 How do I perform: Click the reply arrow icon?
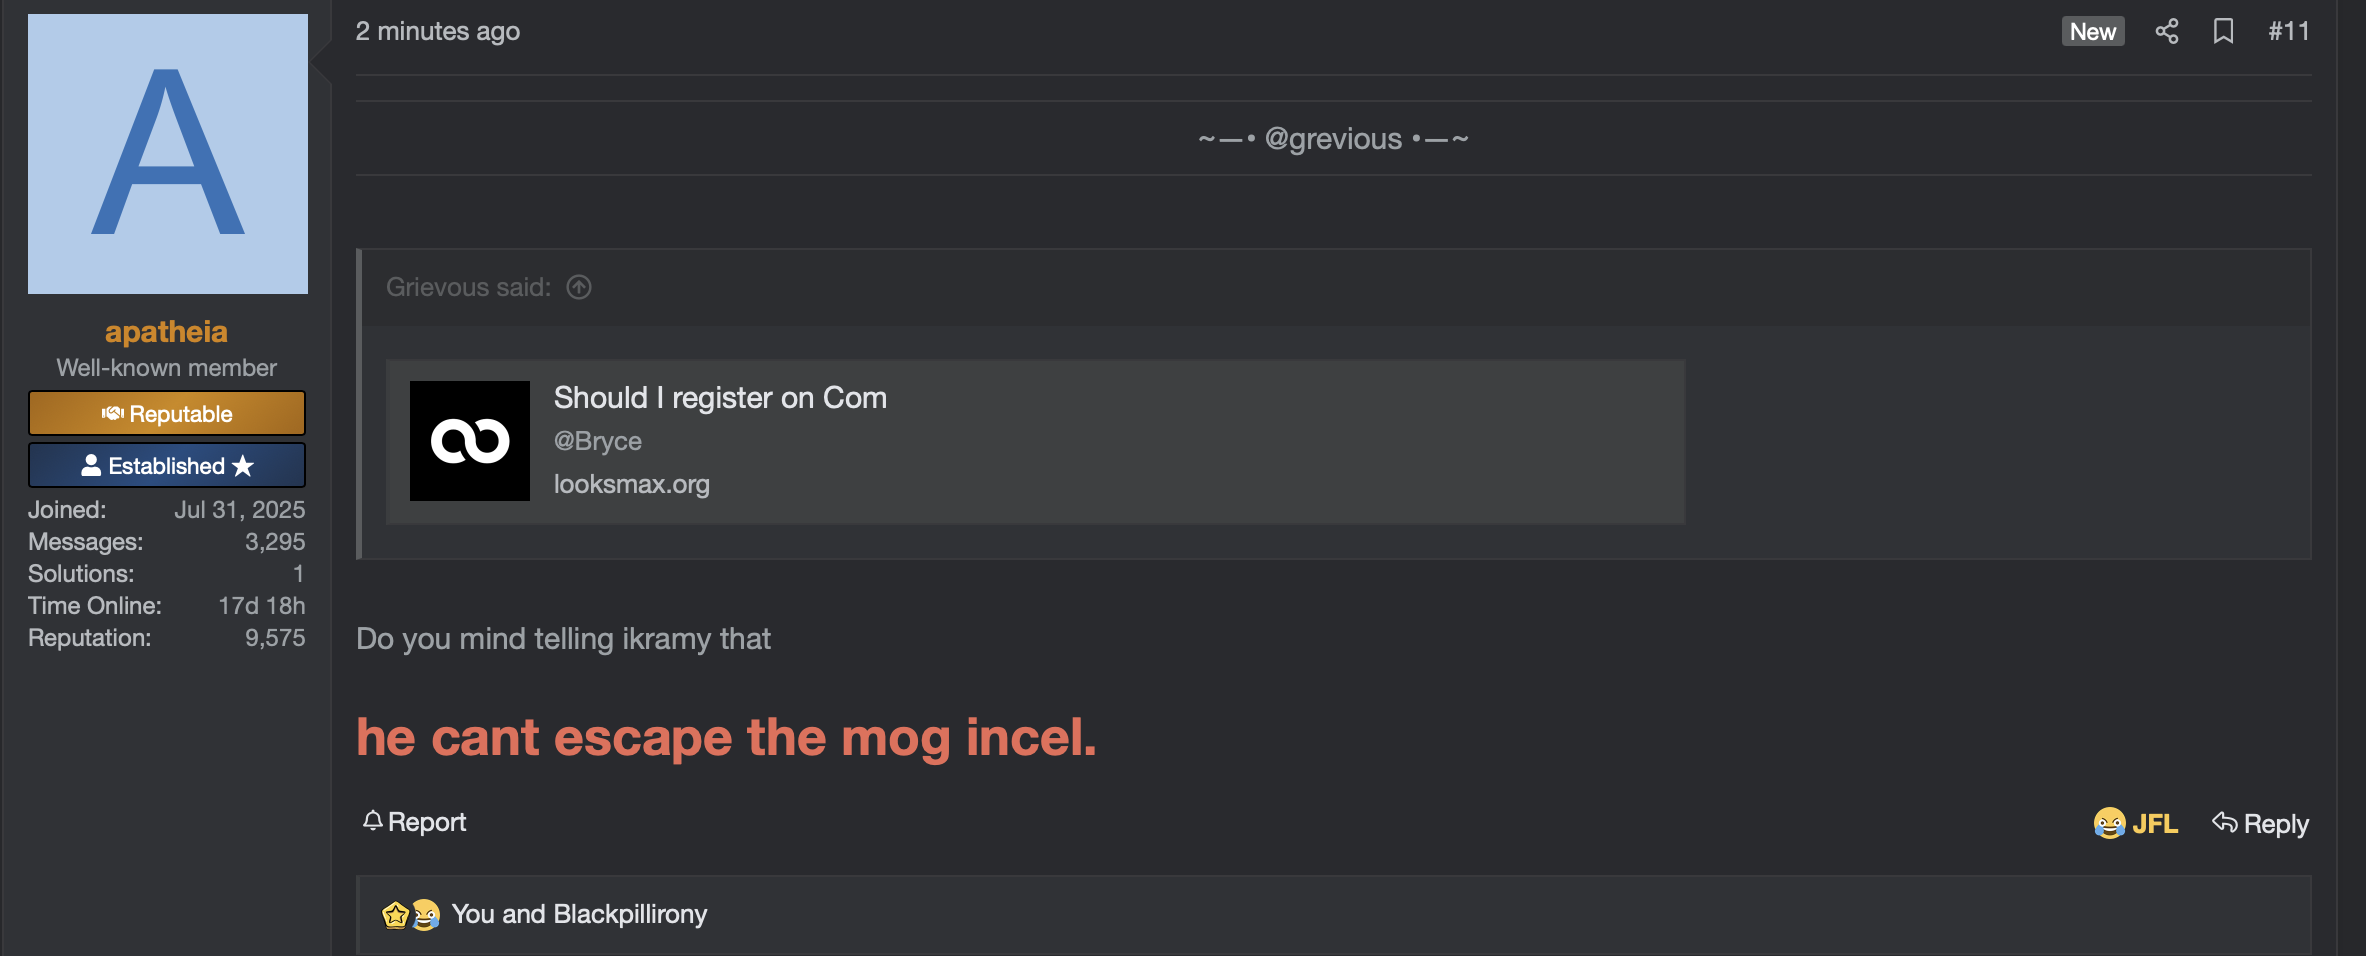click(x=2225, y=822)
